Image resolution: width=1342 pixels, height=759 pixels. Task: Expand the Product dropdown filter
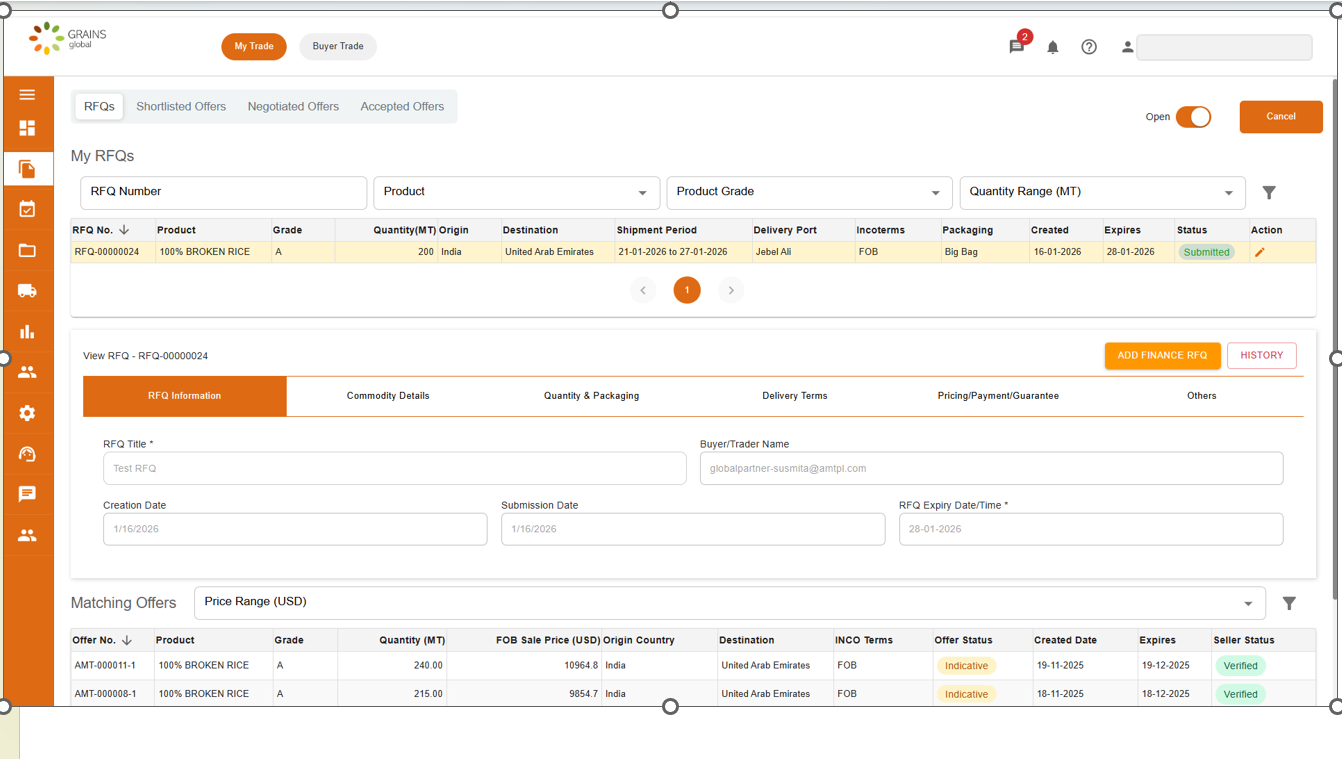pyautogui.click(x=516, y=192)
